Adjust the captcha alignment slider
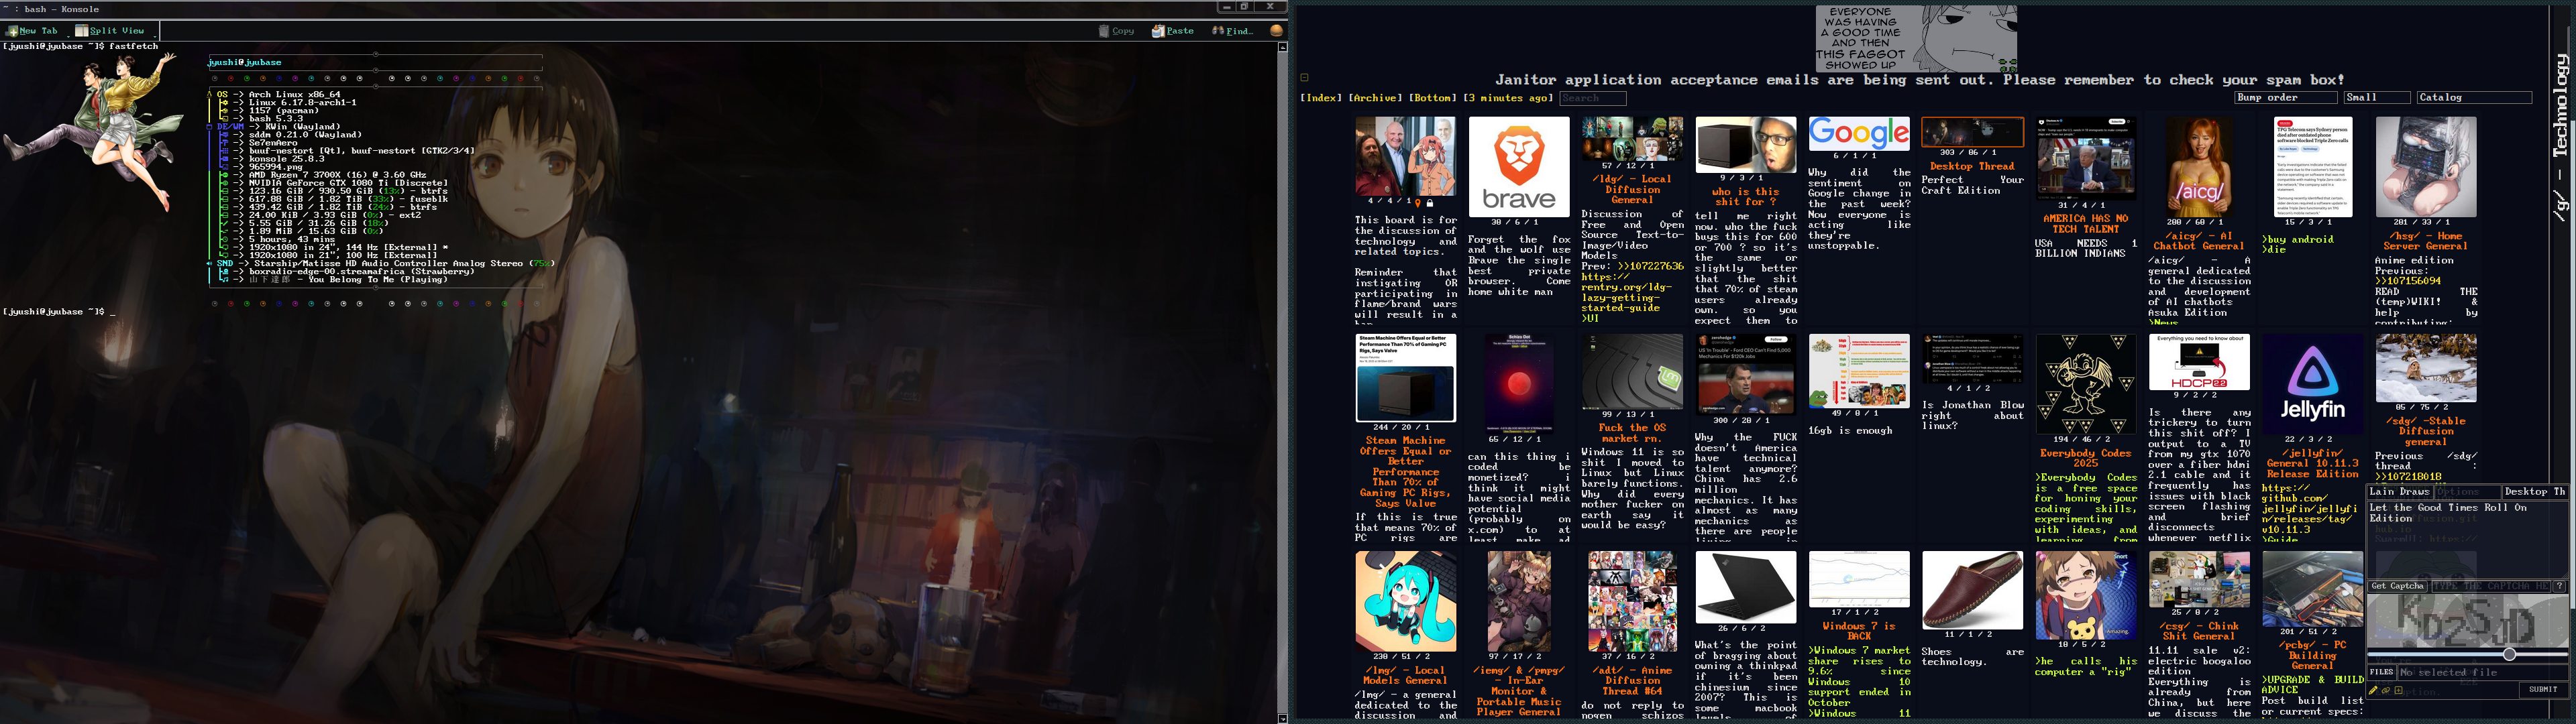This screenshot has height=724, width=2576. [x=2509, y=654]
